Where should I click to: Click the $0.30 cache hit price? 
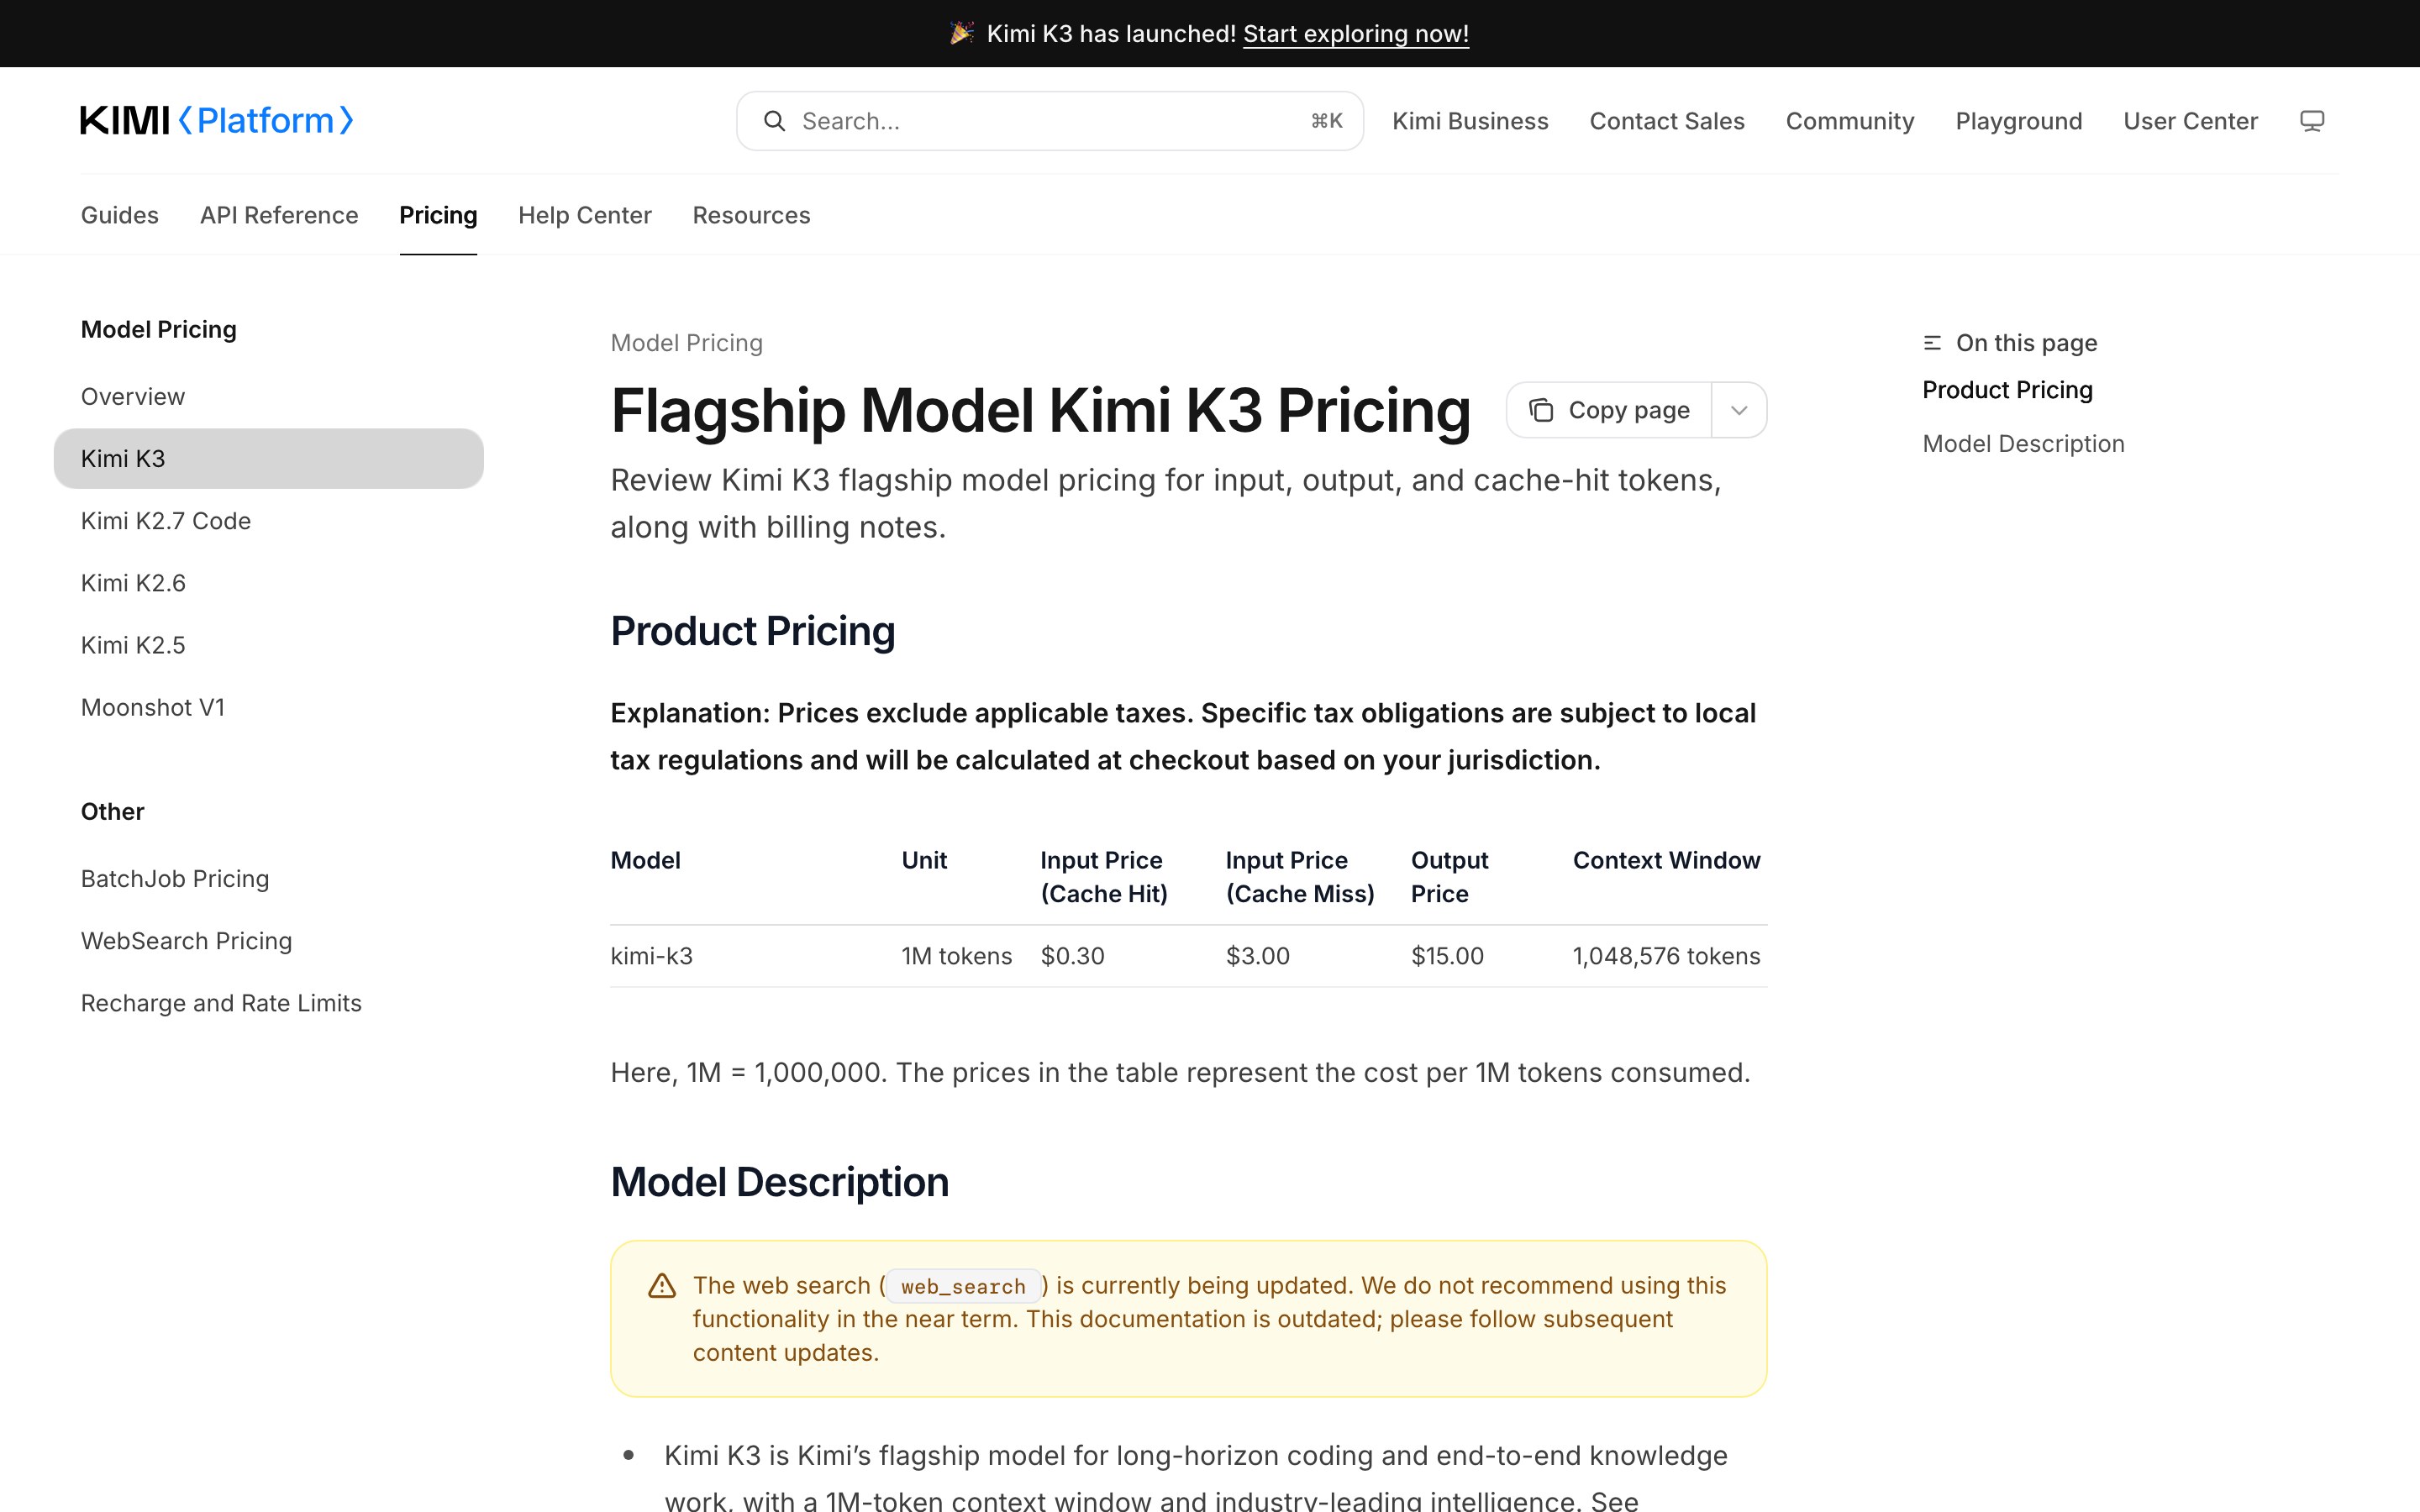point(1073,956)
